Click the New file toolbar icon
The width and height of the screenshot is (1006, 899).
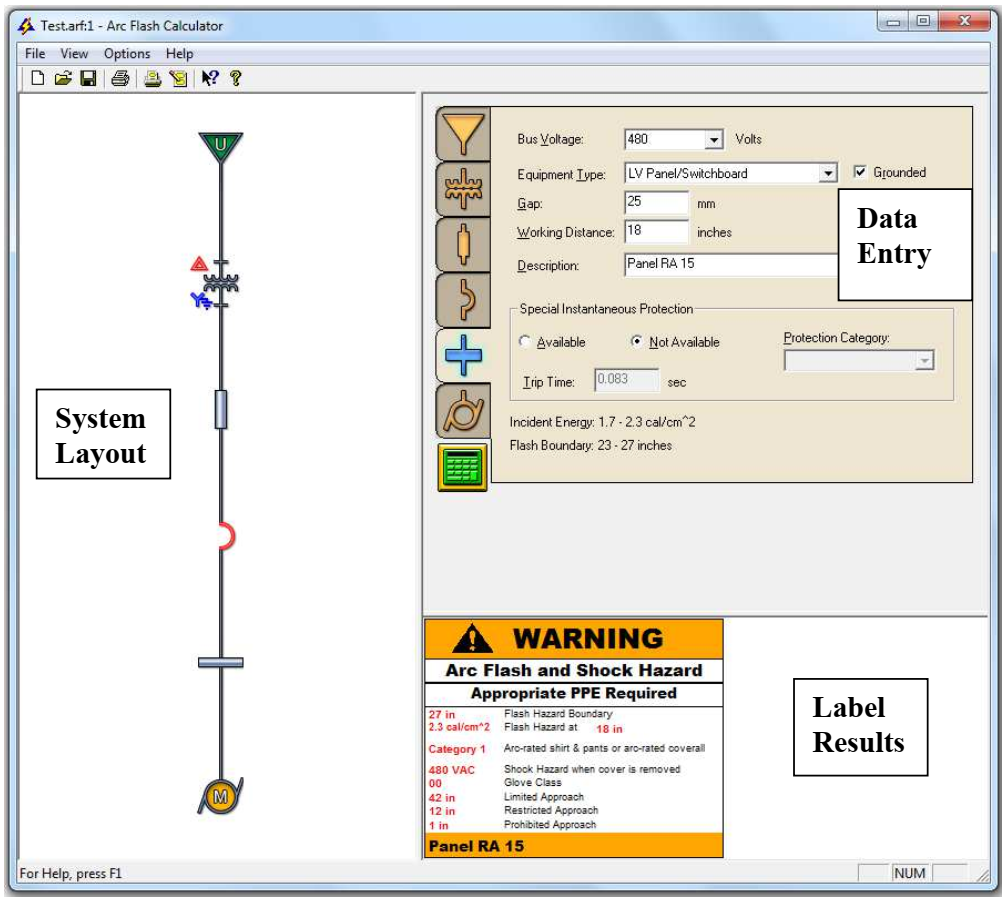point(38,78)
